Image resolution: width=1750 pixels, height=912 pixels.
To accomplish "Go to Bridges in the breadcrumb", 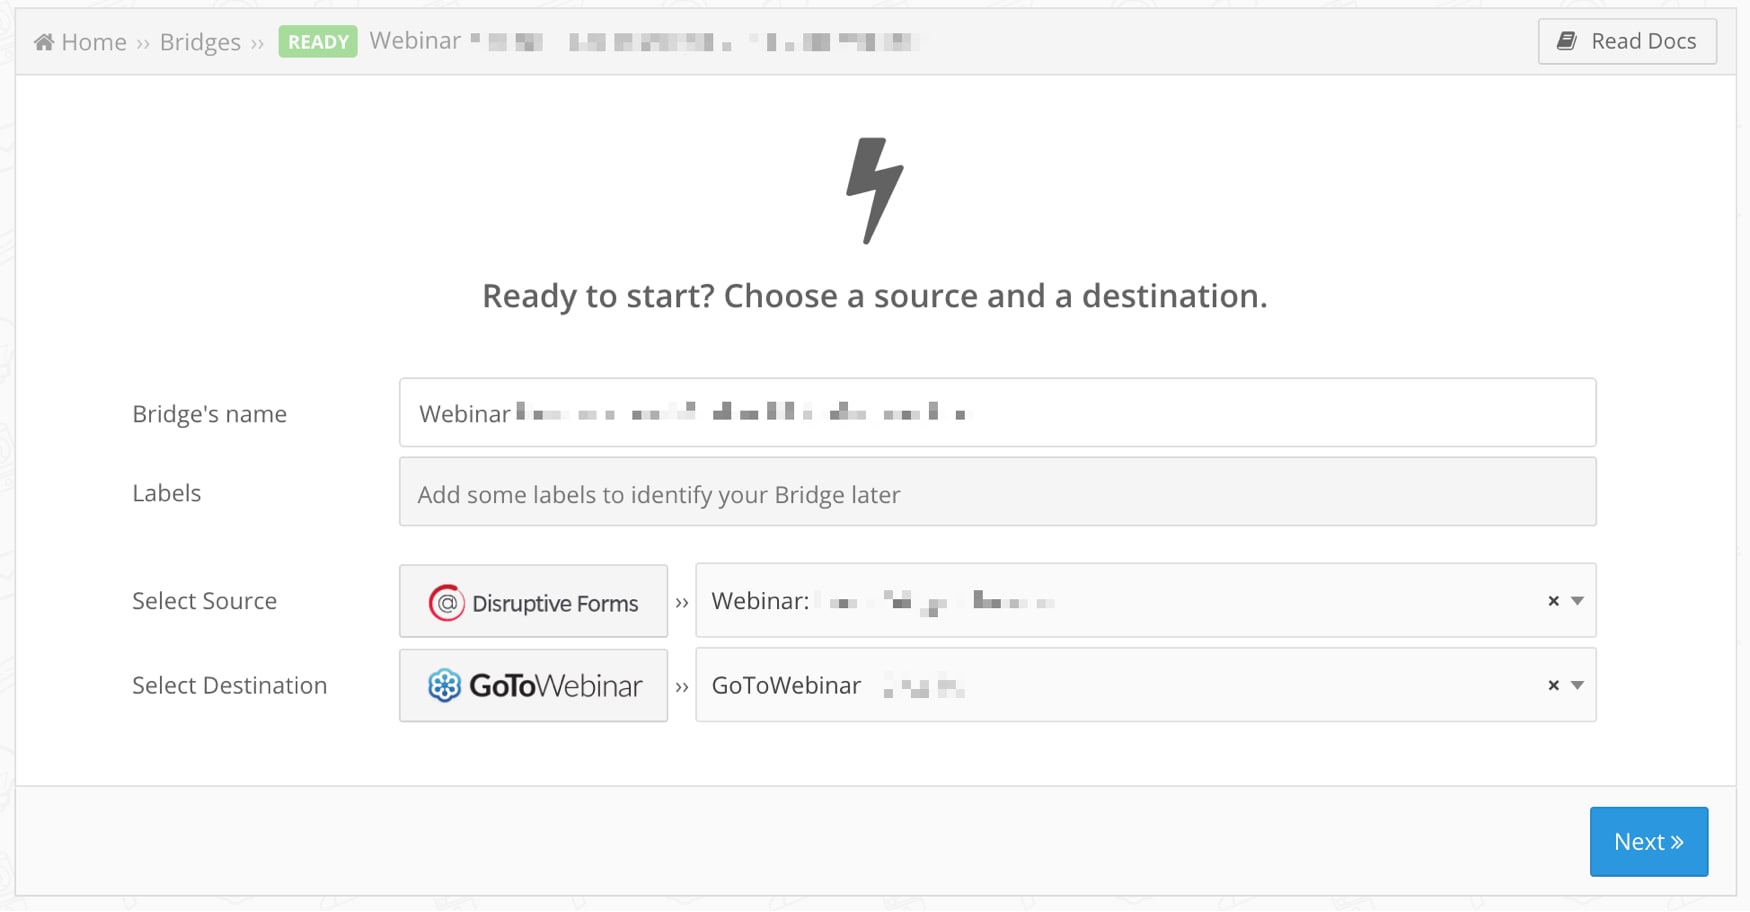I will coord(200,42).
